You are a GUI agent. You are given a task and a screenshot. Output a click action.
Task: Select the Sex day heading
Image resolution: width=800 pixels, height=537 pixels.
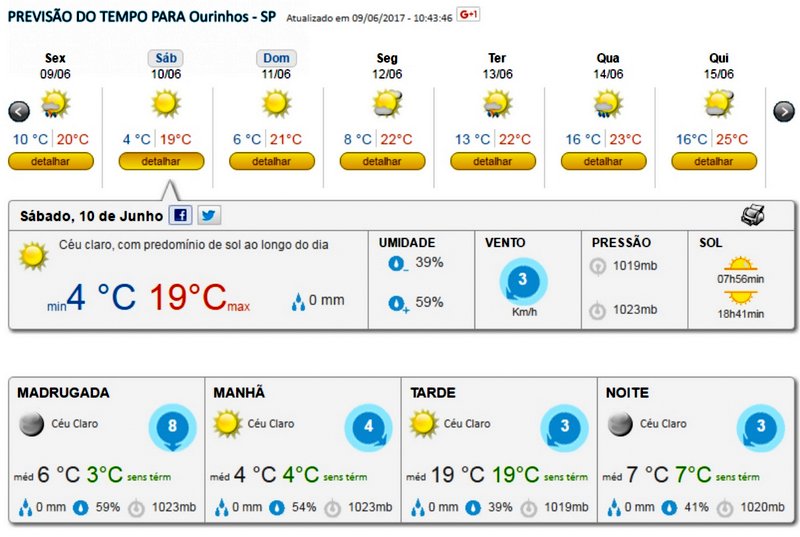pos(55,58)
